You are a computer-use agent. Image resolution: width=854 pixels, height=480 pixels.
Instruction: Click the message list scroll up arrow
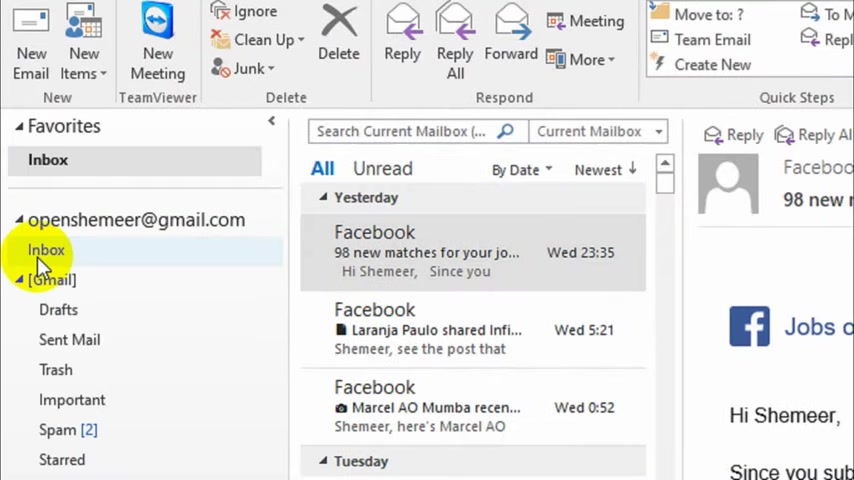(x=665, y=163)
